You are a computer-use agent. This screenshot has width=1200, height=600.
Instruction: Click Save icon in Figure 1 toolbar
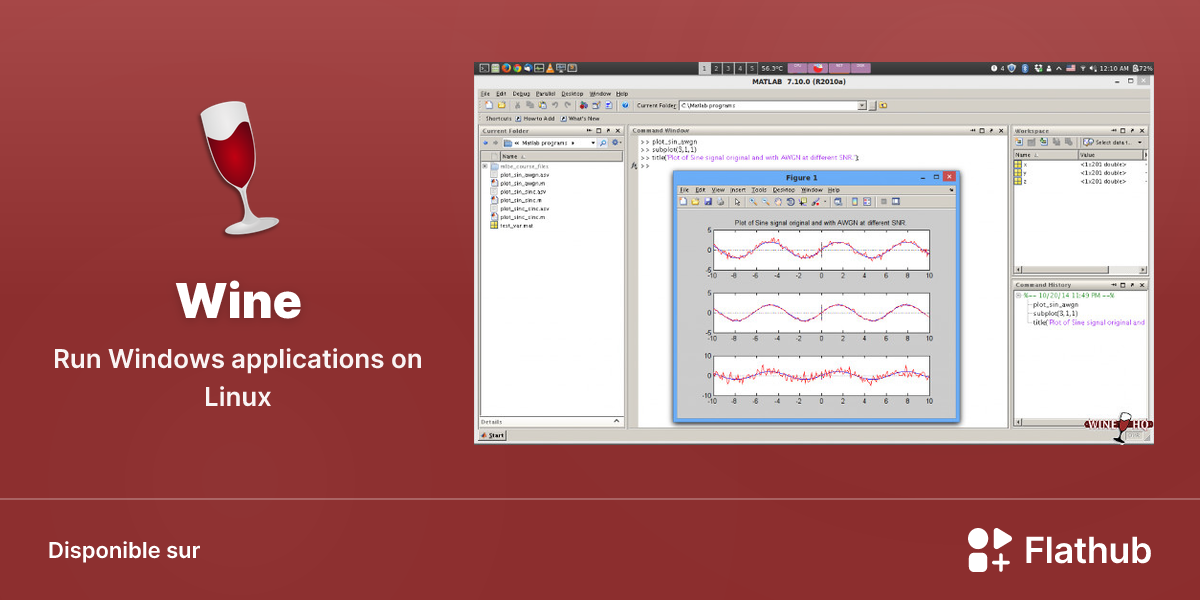[708, 201]
